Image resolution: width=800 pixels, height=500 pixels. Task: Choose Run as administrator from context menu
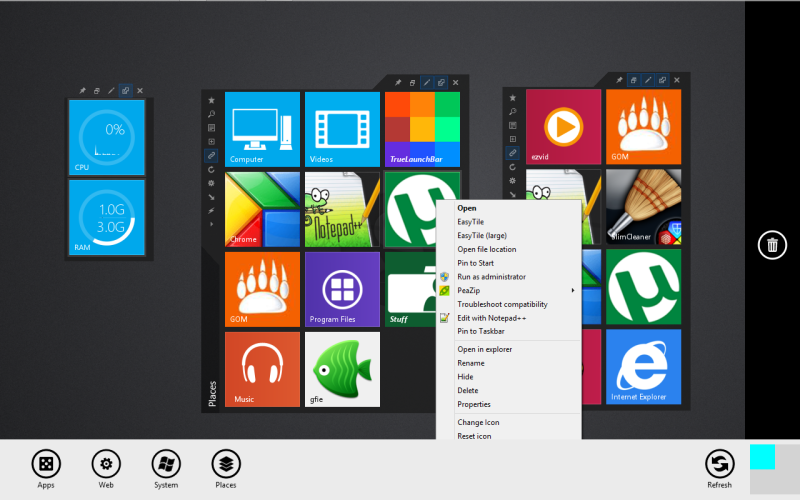tap(491, 277)
